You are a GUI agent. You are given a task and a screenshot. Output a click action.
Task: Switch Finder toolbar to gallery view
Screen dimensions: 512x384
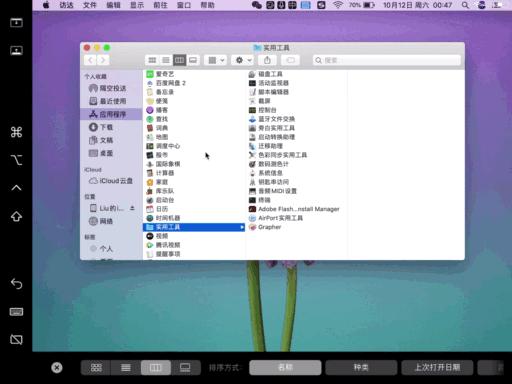click(193, 60)
